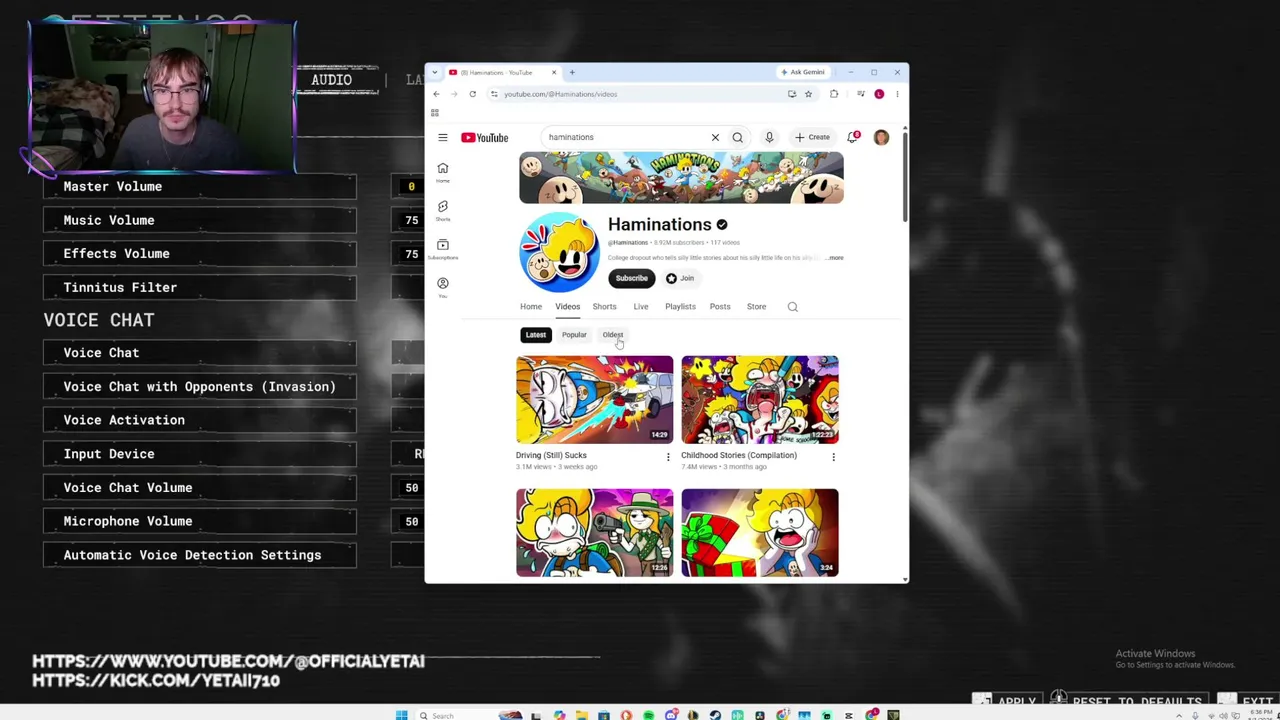Screen dimensions: 1280x720
Task: Play the Childhood Stories compilation thumbnail
Action: click(x=760, y=399)
